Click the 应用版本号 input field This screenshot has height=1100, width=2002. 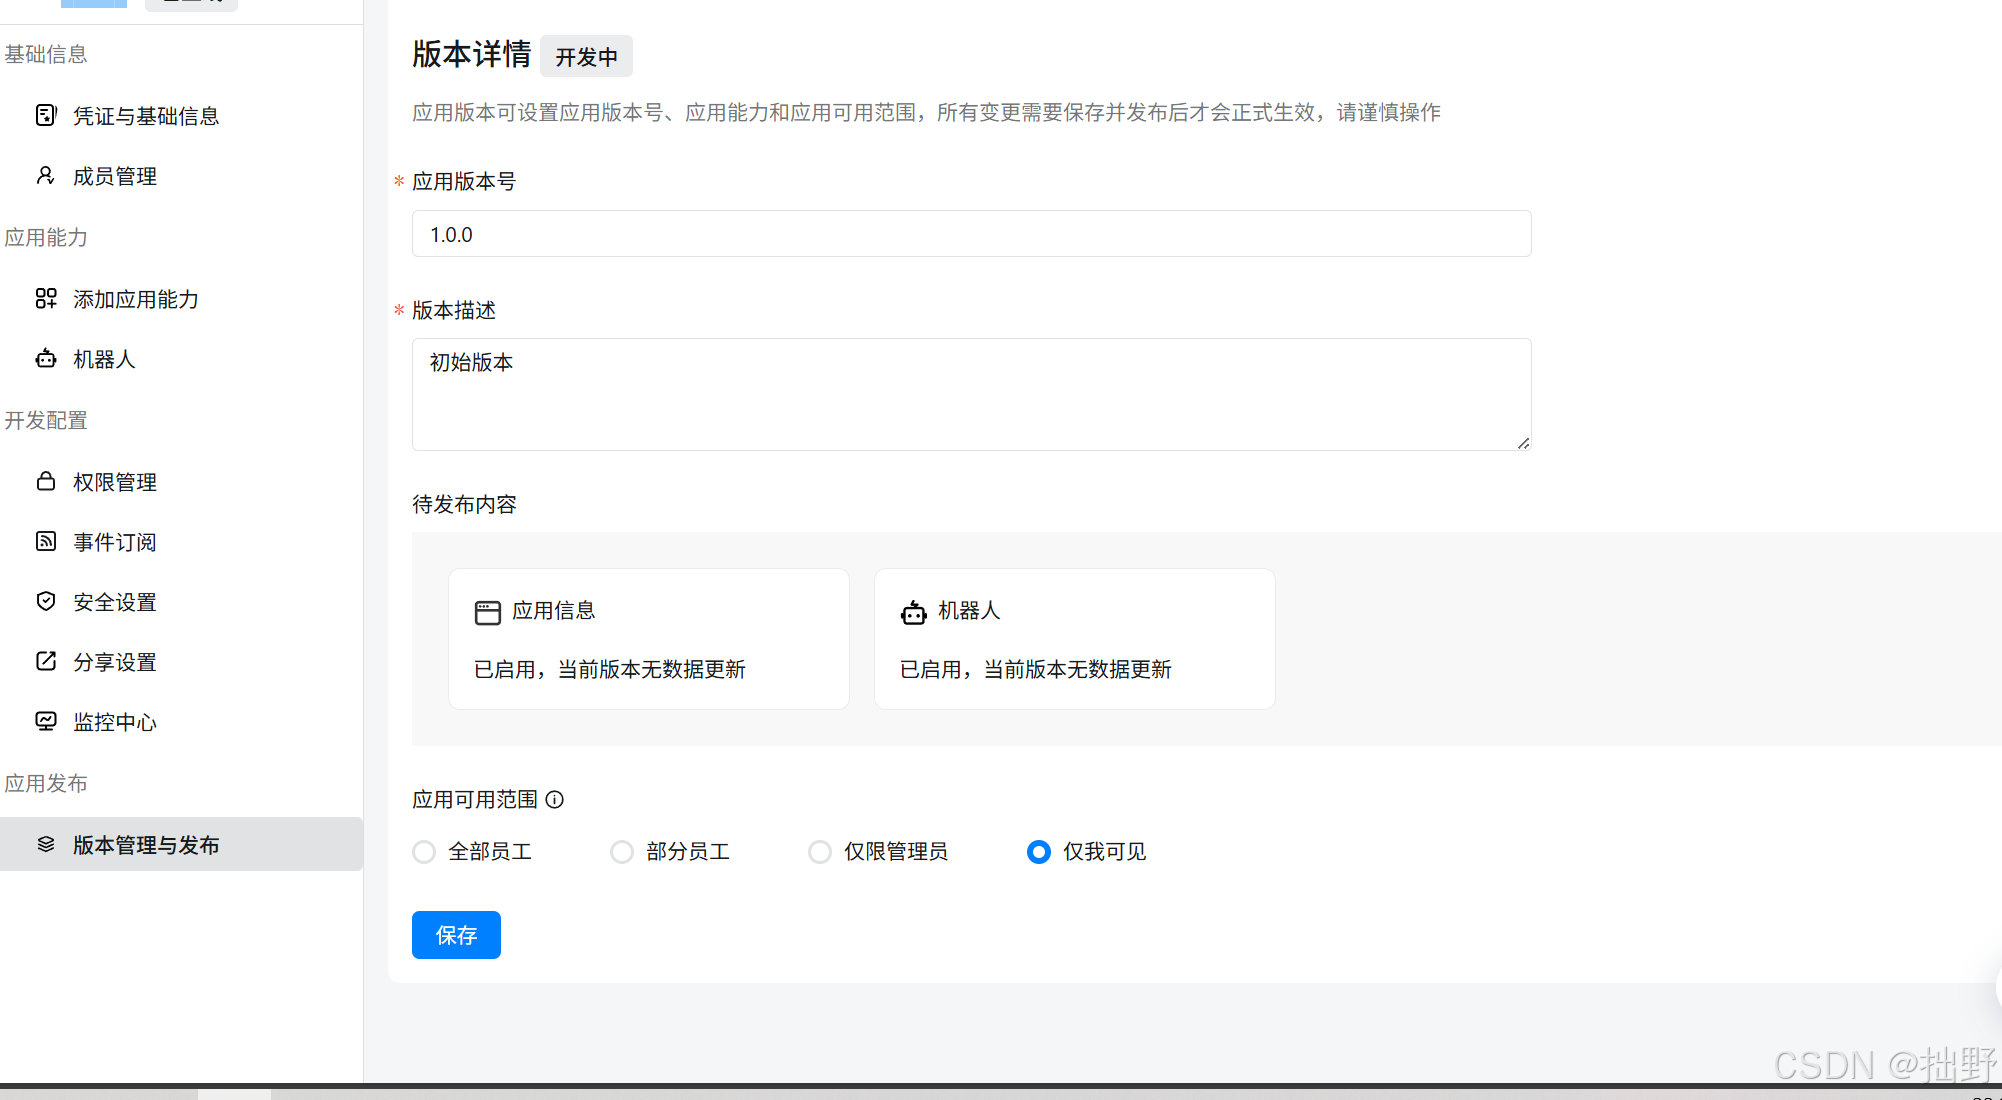coord(971,234)
